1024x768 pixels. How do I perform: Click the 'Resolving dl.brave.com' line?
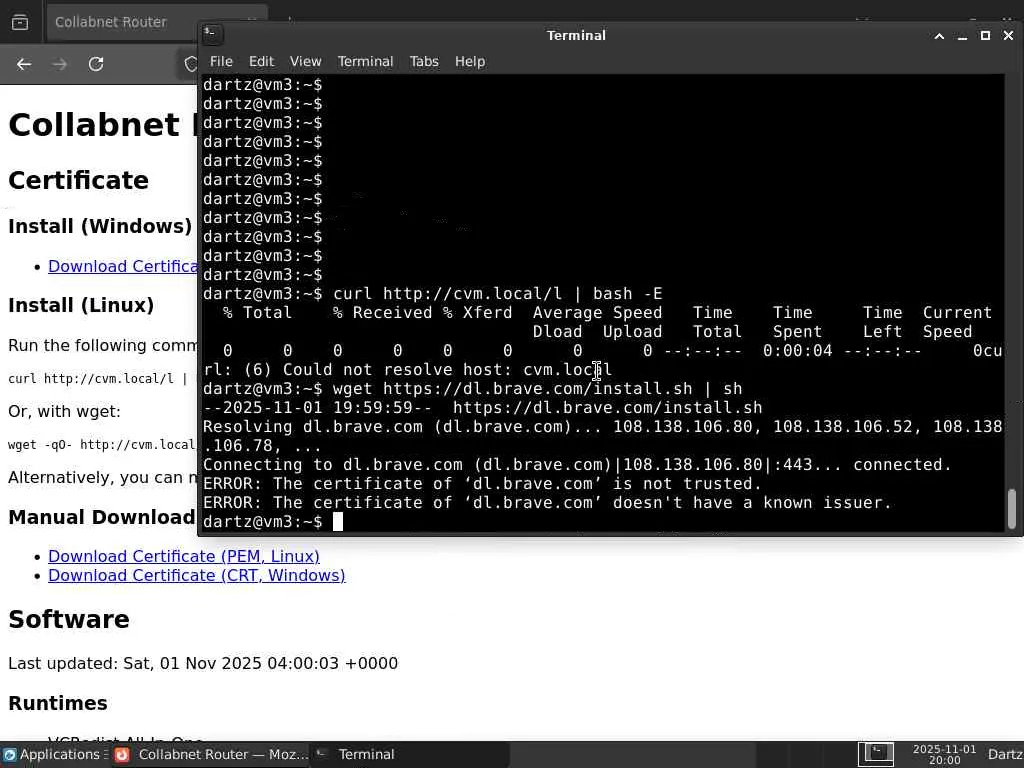click(x=602, y=436)
